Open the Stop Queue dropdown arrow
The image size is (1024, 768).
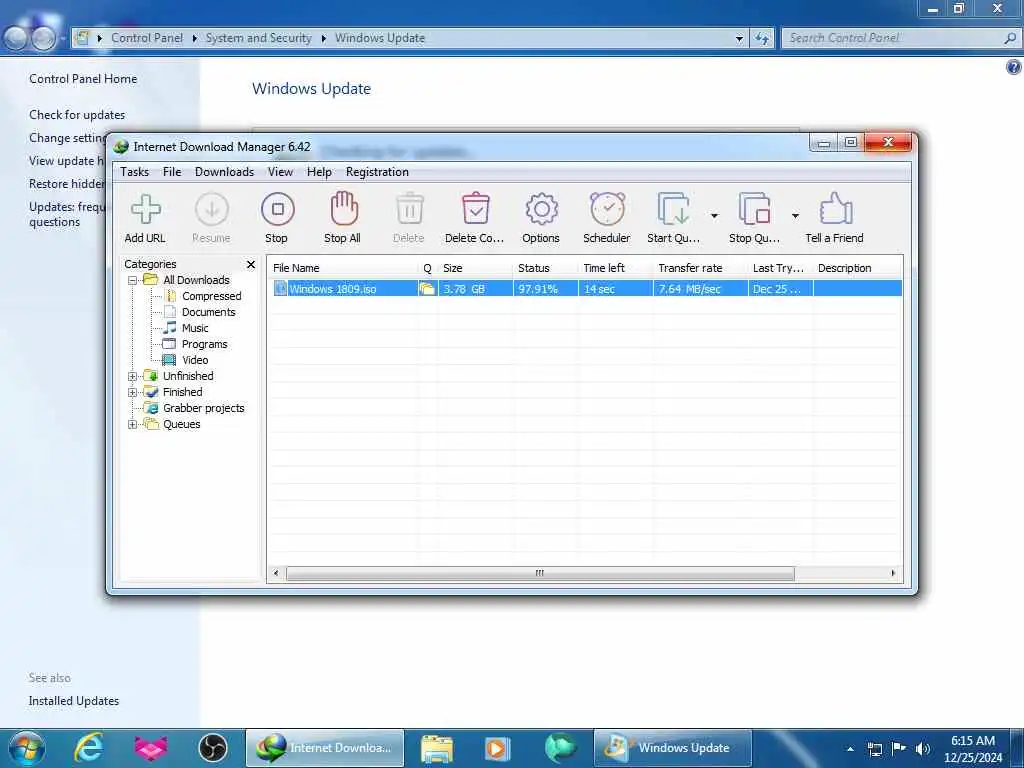pyautogui.click(x=795, y=216)
